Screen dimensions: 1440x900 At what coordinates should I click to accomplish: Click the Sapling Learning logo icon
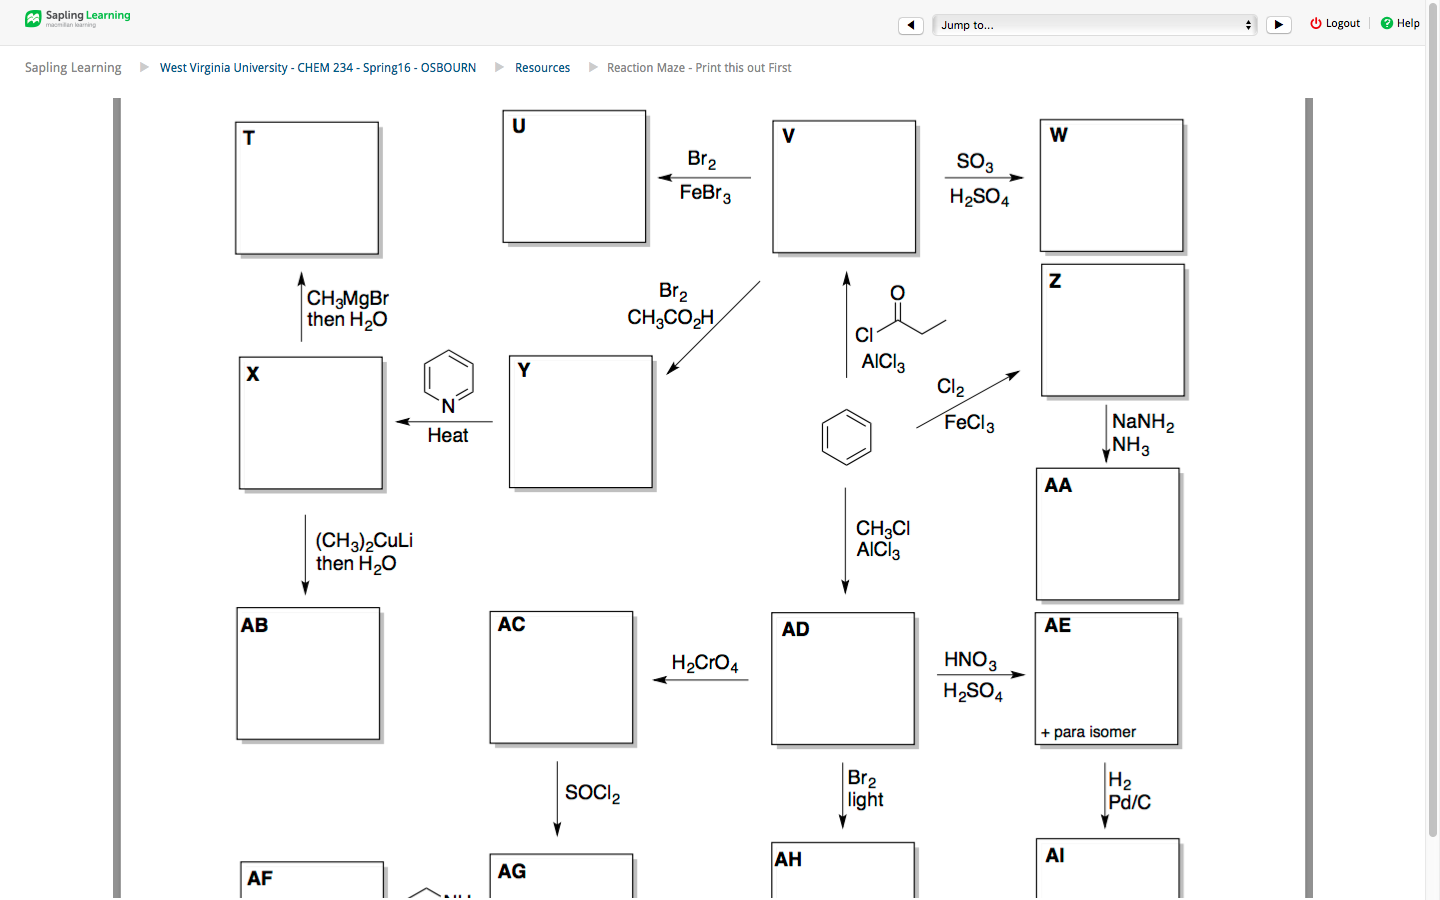pyautogui.click(x=33, y=17)
